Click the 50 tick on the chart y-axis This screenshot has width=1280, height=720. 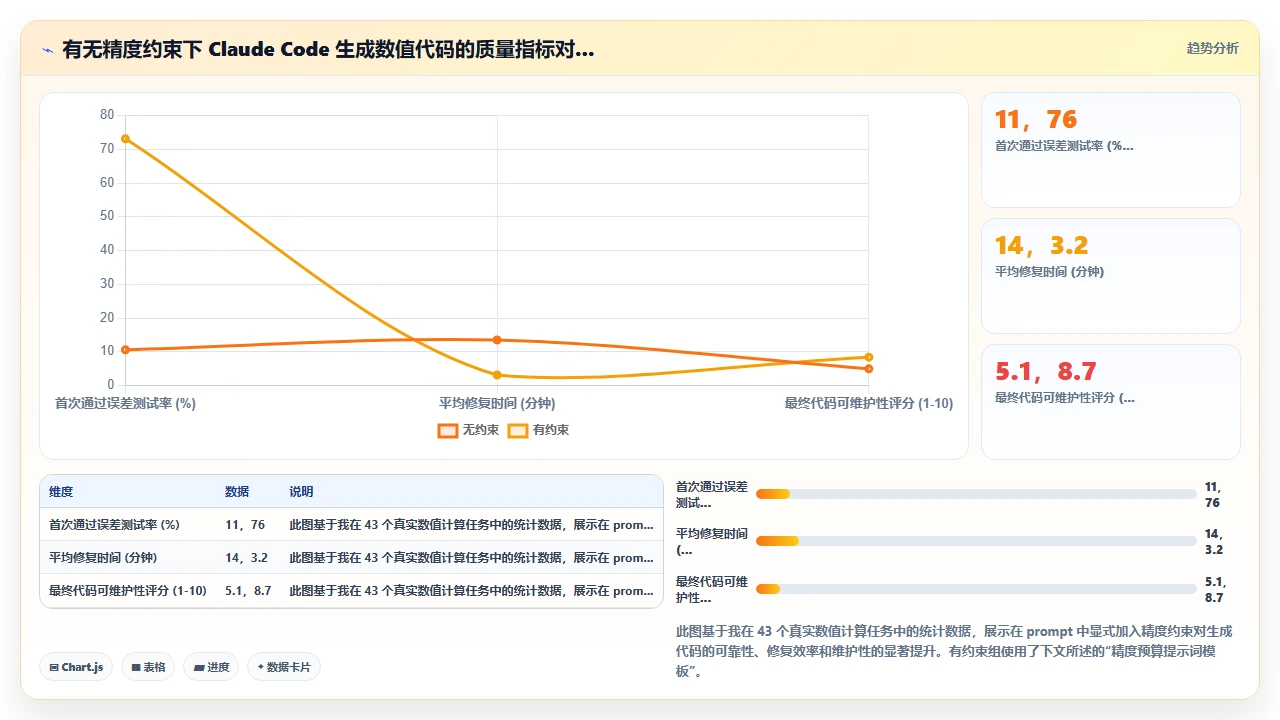click(x=107, y=216)
